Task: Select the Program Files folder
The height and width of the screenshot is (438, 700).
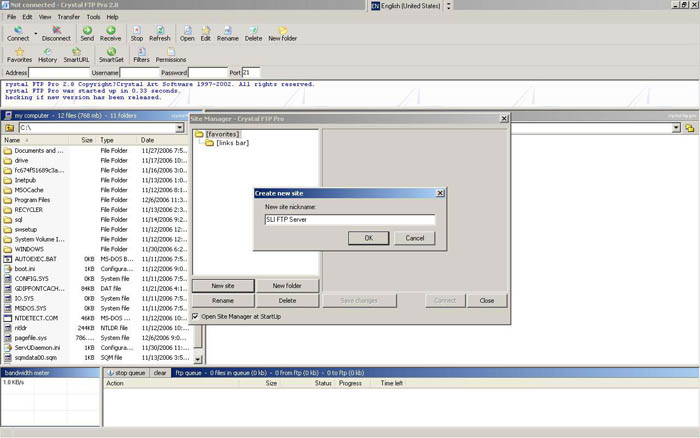Action: point(32,200)
